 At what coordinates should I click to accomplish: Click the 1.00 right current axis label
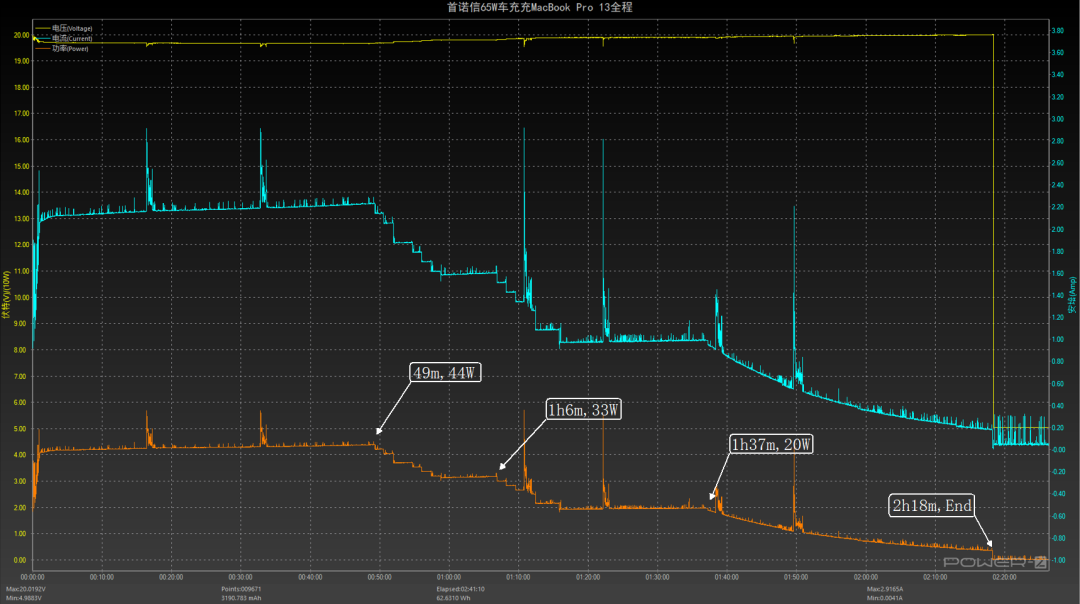point(1057,340)
